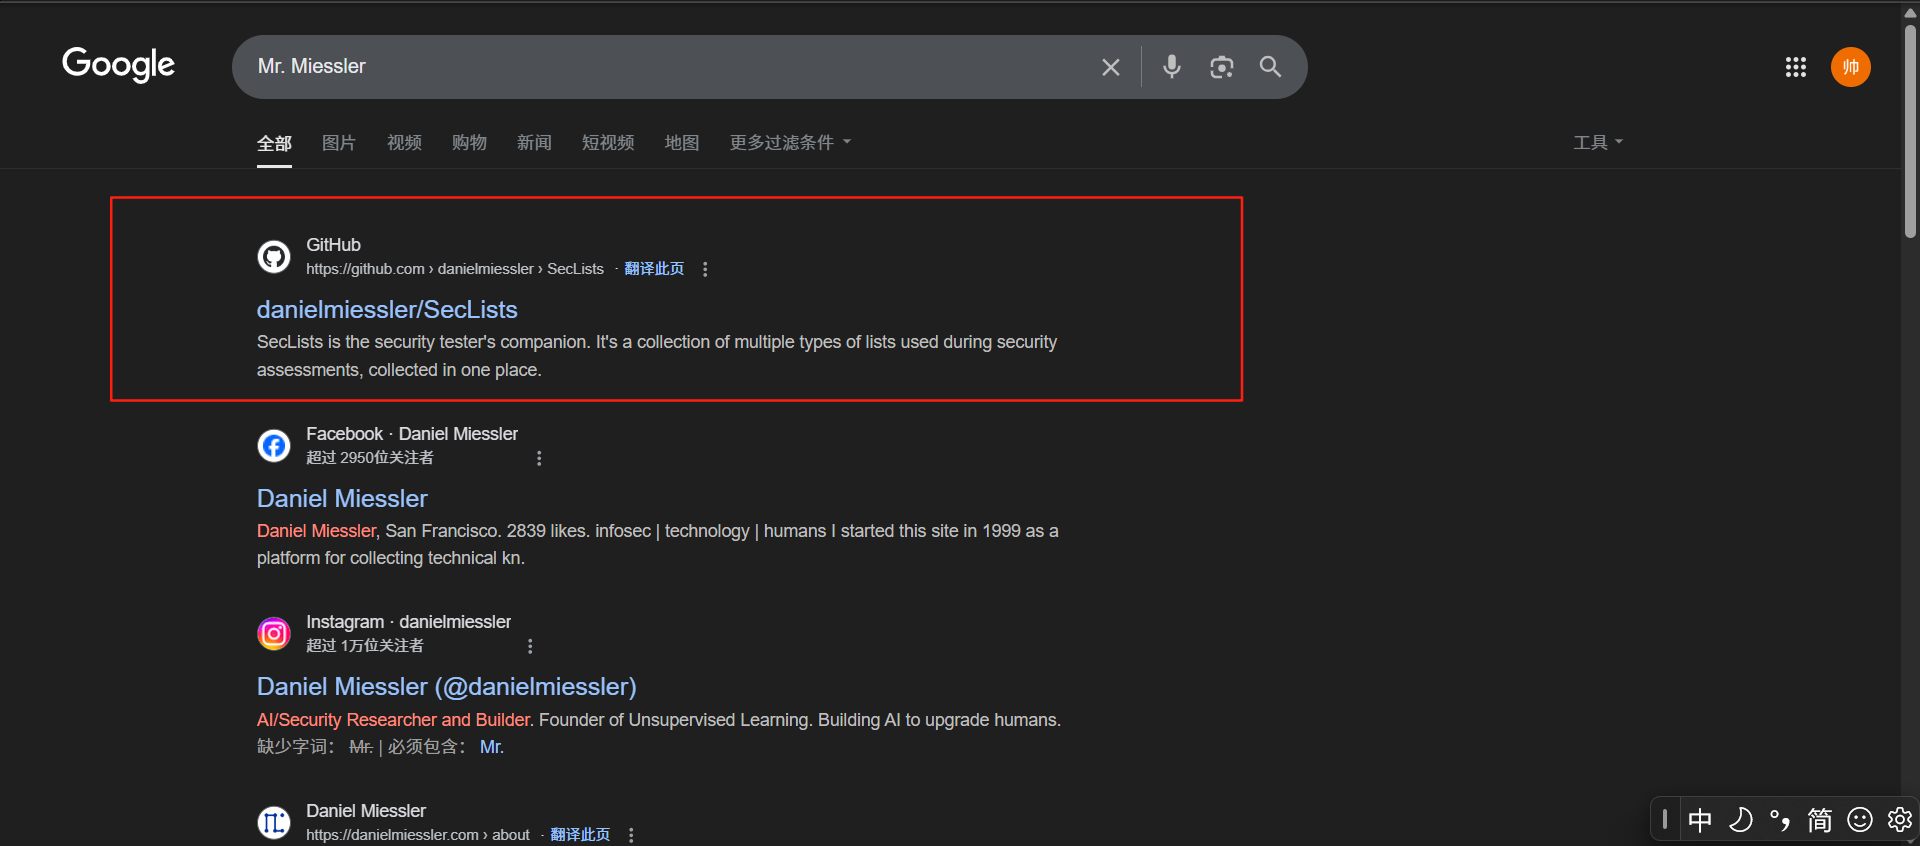
Task: Click the GitHub site name label
Action: [x=333, y=245]
